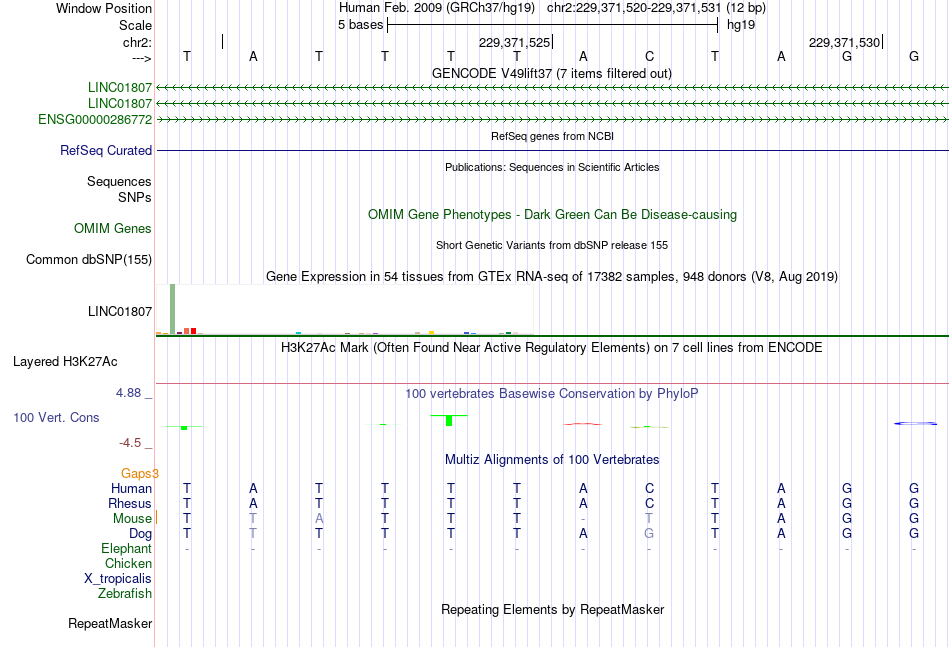
Task: Open the RefSeq Curated track label
Action: pos(106,150)
